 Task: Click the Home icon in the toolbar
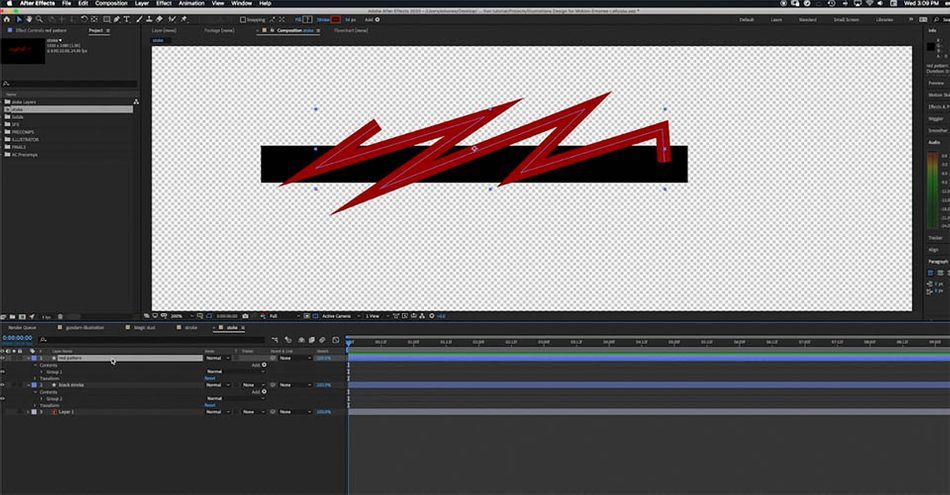[x=7, y=19]
